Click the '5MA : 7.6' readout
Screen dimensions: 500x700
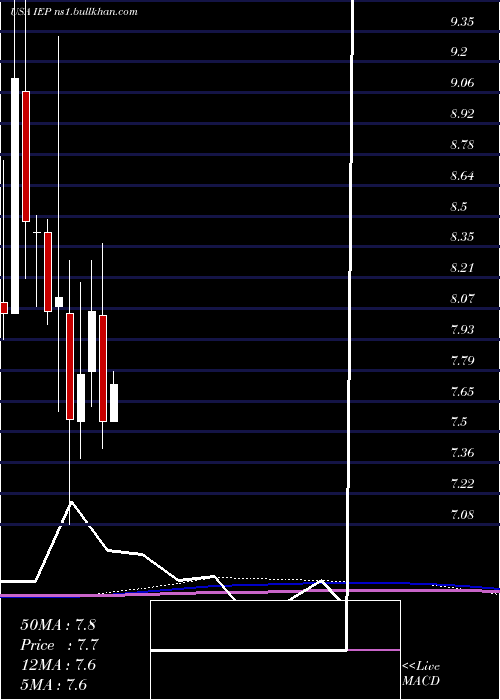click(54, 685)
